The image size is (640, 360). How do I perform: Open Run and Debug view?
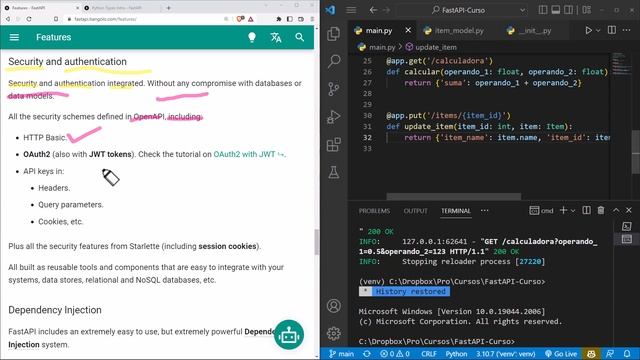[333, 117]
